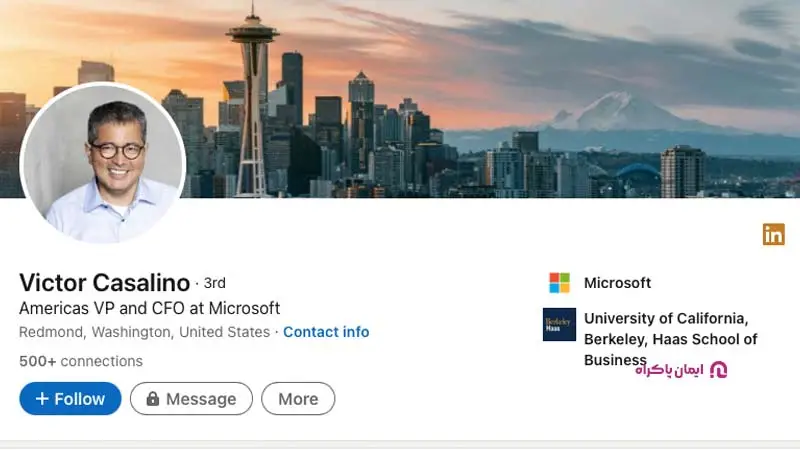
Task: View Victor Casalino's profile photo
Action: [x=103, y=165]
